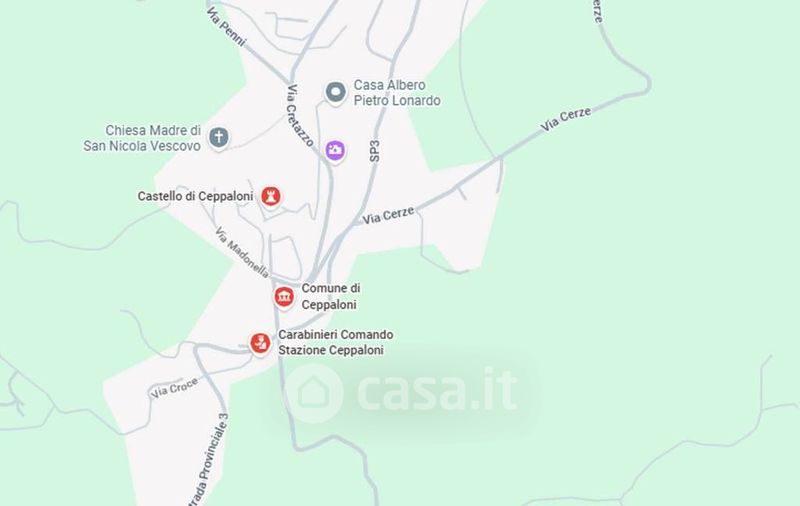Click the SP3 road label
This screenshot has width=800, height=506.
[374, 151]
